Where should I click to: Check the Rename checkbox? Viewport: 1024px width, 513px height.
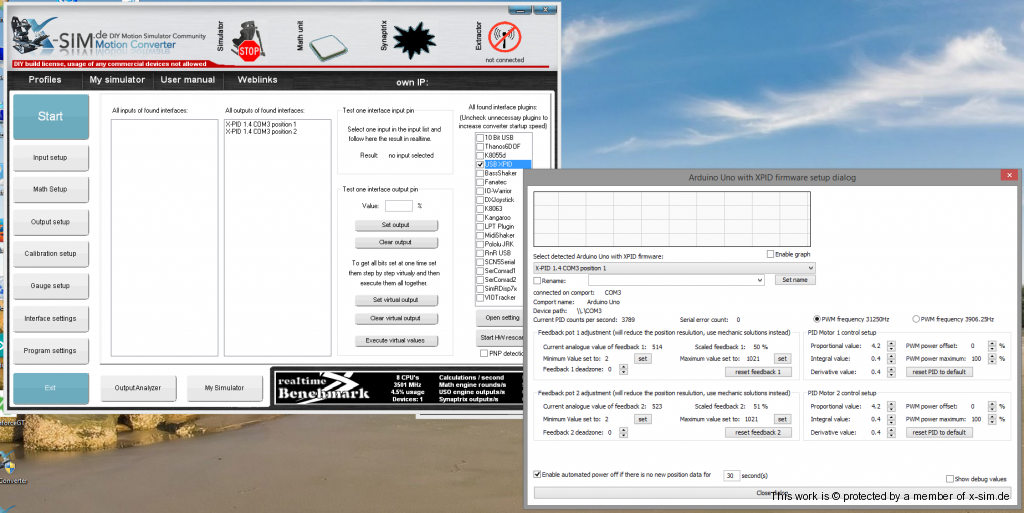537,281
